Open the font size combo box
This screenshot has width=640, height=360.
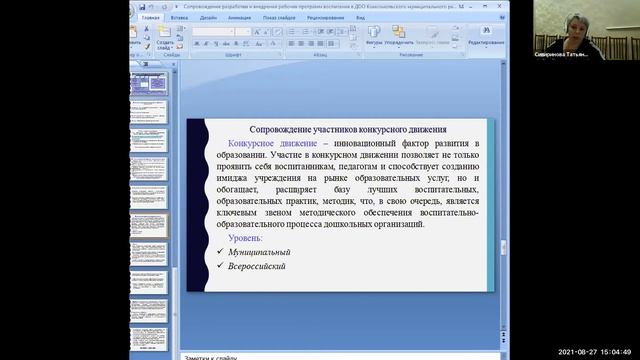coord(243,32)
